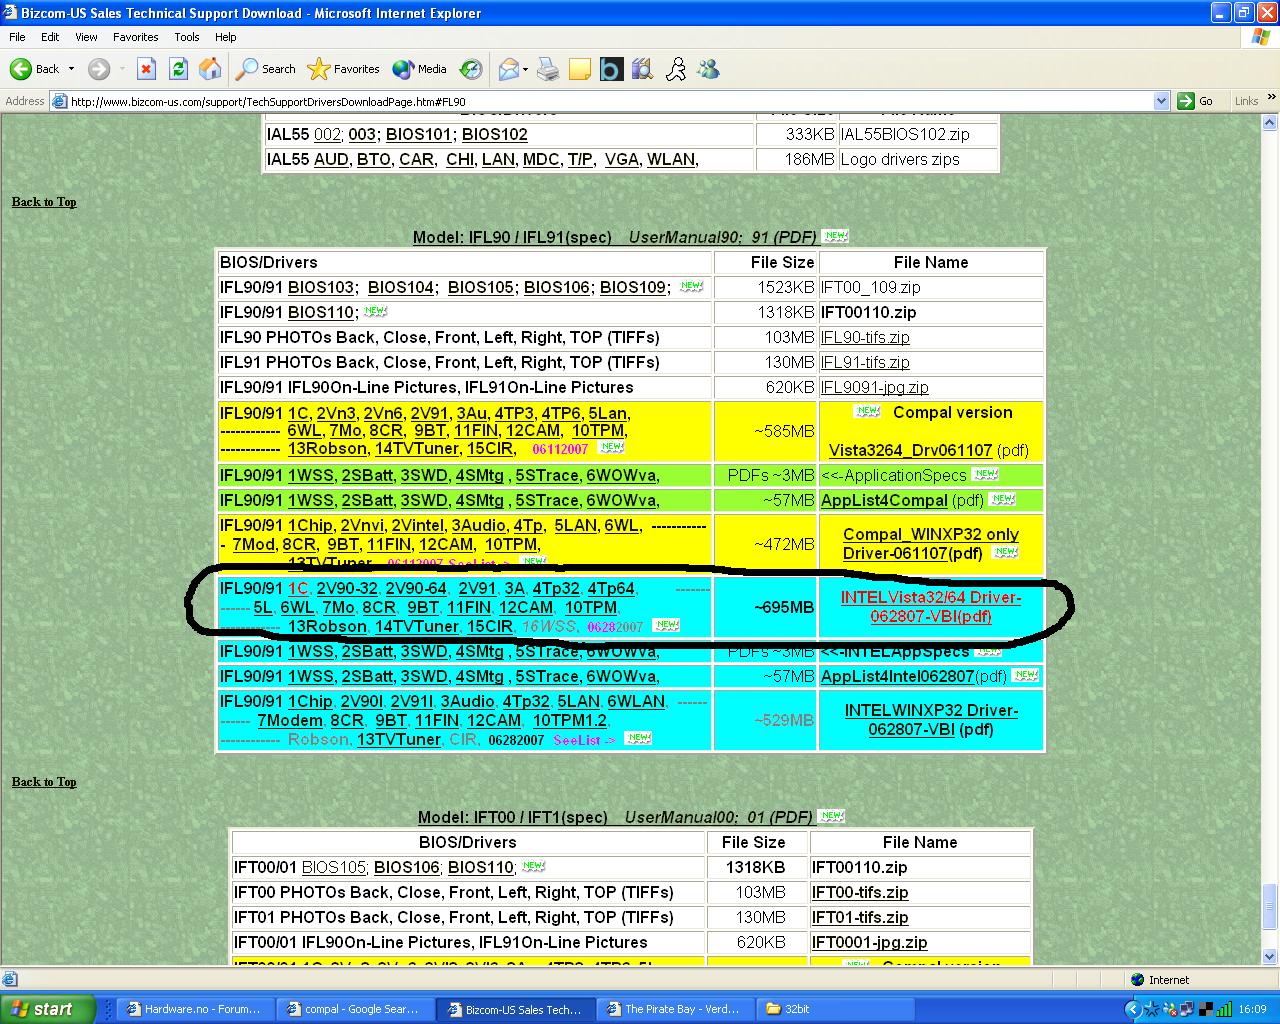Click the Forward navigation arrow
1280x1024 pixels.
coord(99,69)
